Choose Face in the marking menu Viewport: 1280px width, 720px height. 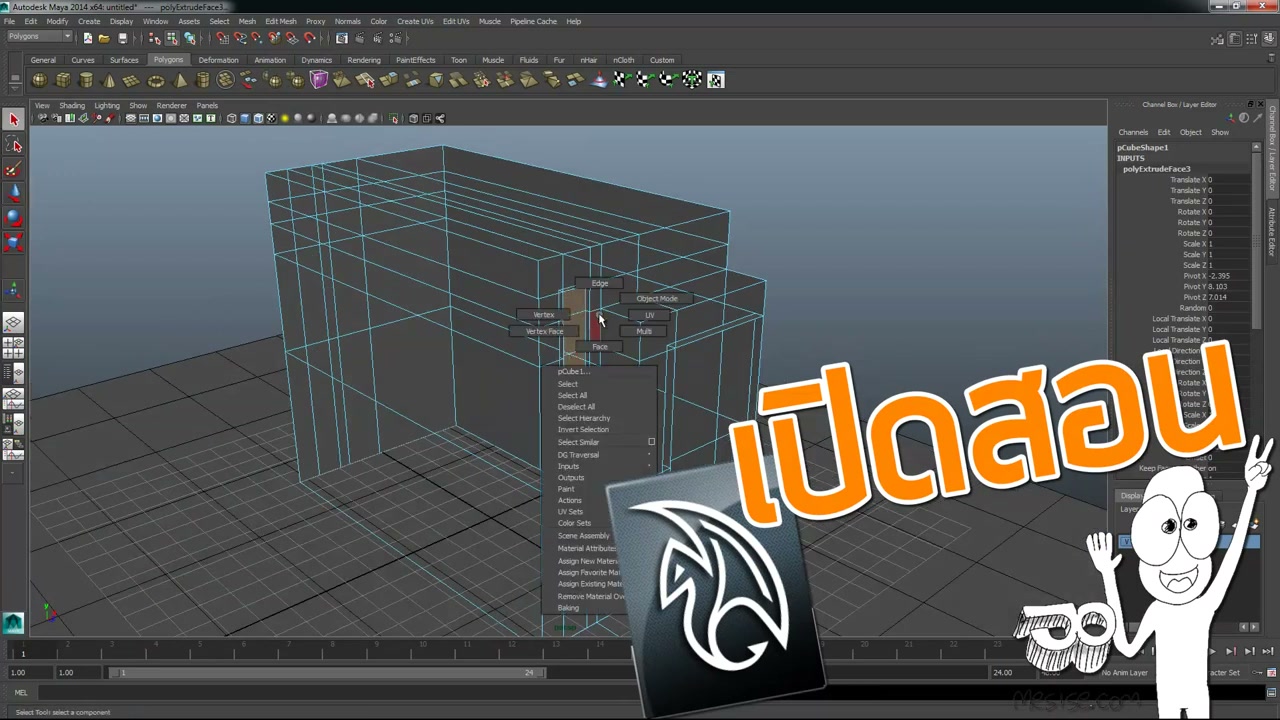point(599,347)
